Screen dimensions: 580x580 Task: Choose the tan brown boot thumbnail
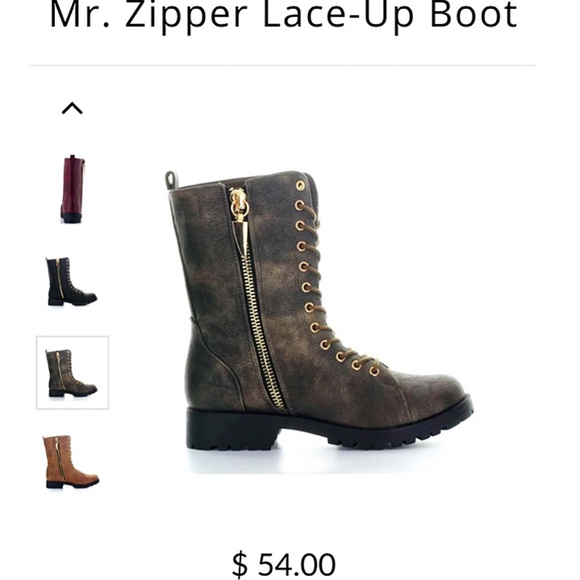71,462
